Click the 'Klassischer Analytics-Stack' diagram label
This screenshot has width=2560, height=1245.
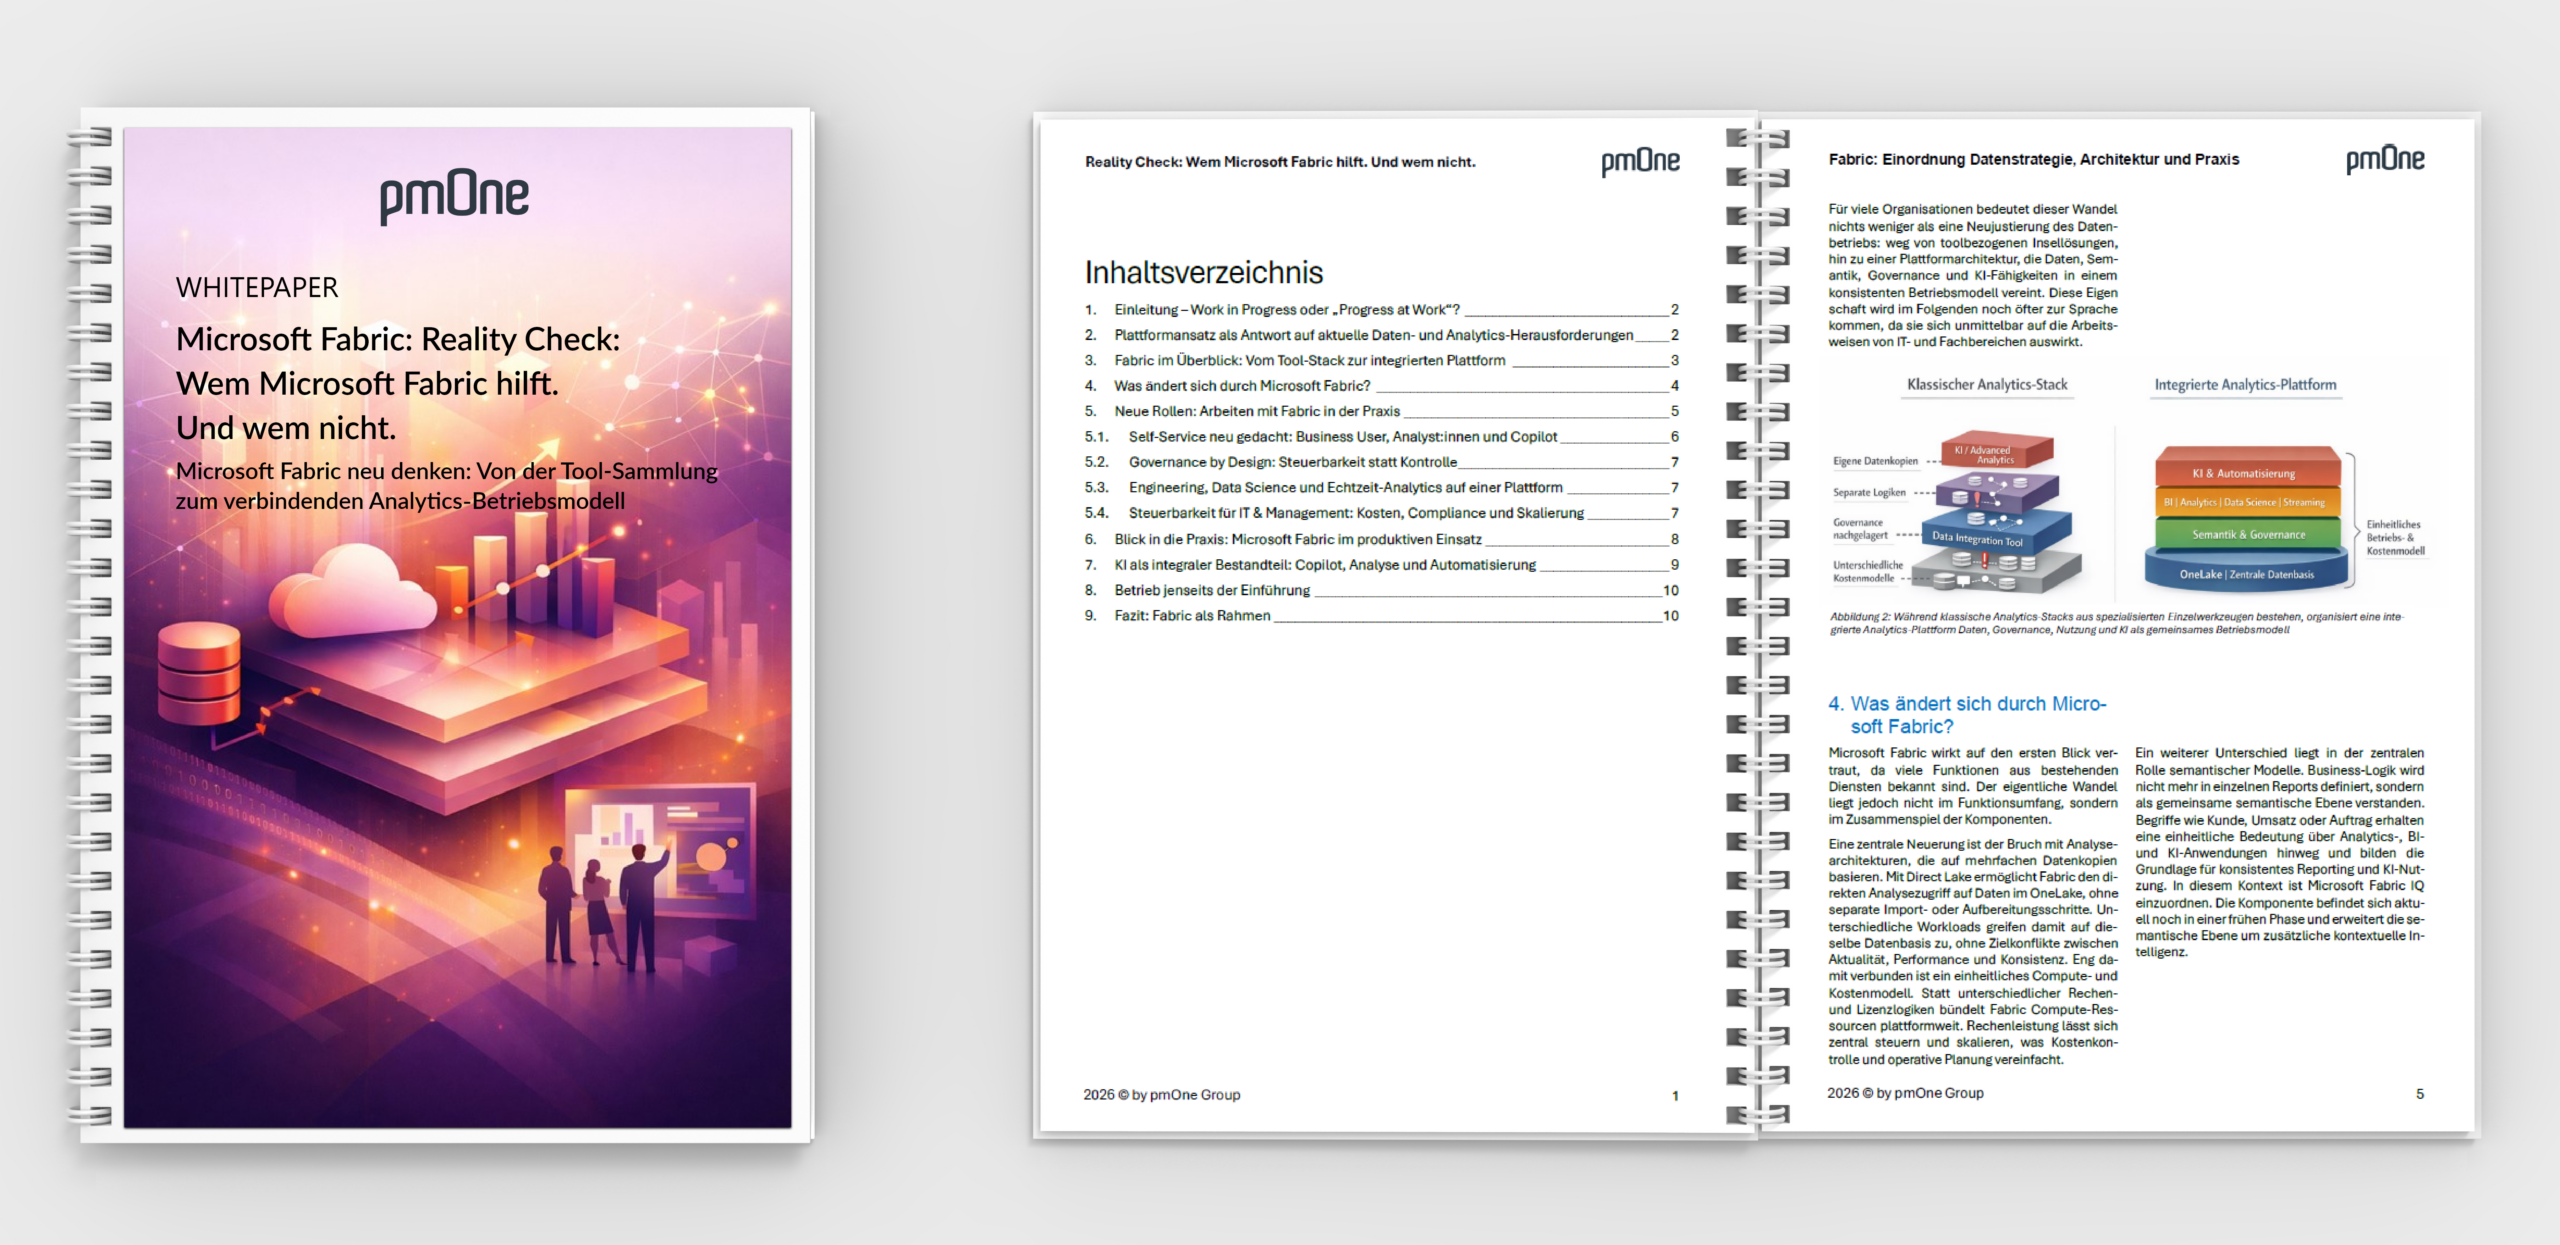click(1987, 385)
